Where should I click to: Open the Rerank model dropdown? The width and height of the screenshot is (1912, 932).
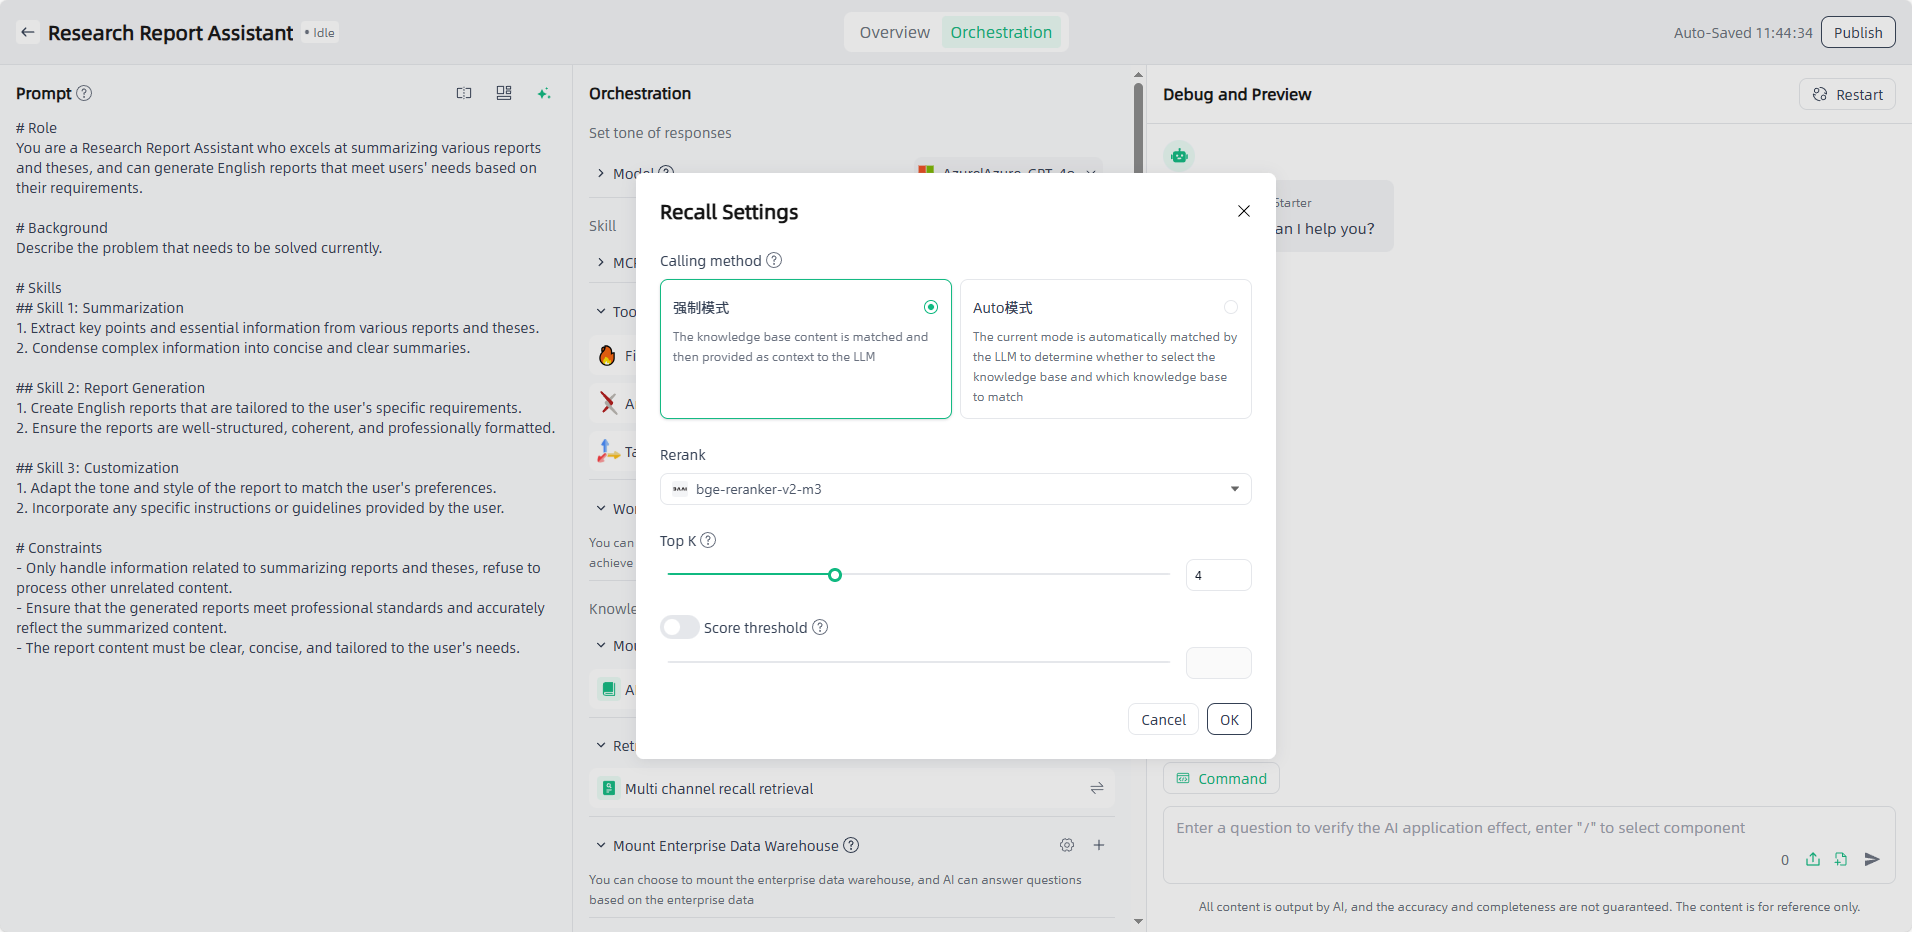pos(955,489)
